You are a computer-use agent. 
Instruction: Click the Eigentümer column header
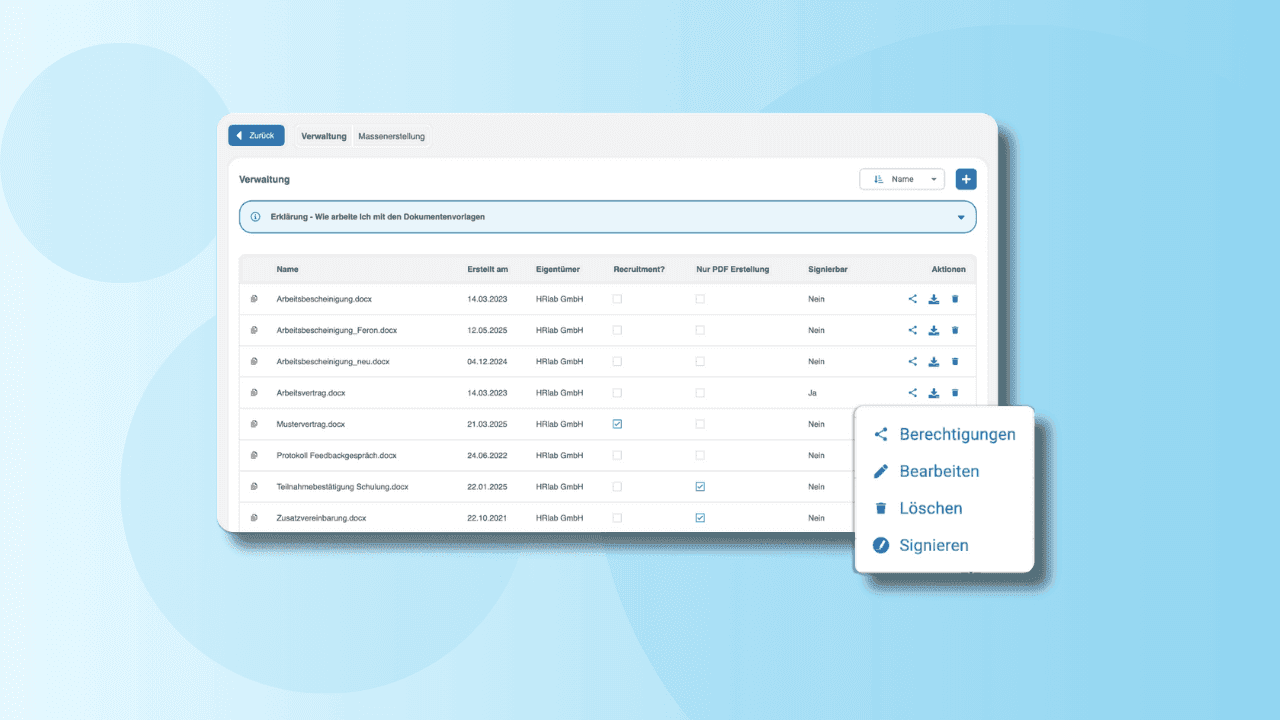(558, 269)
